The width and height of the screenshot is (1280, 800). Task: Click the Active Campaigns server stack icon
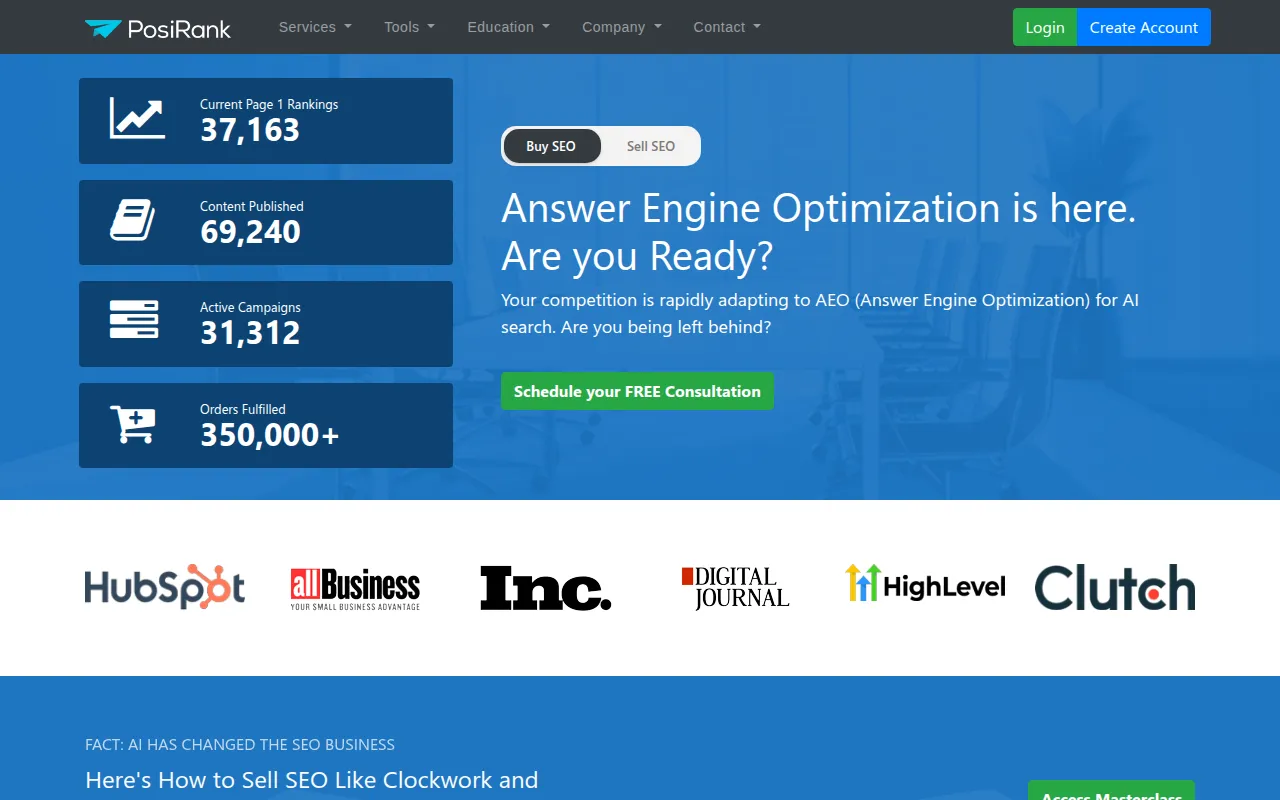134,319
